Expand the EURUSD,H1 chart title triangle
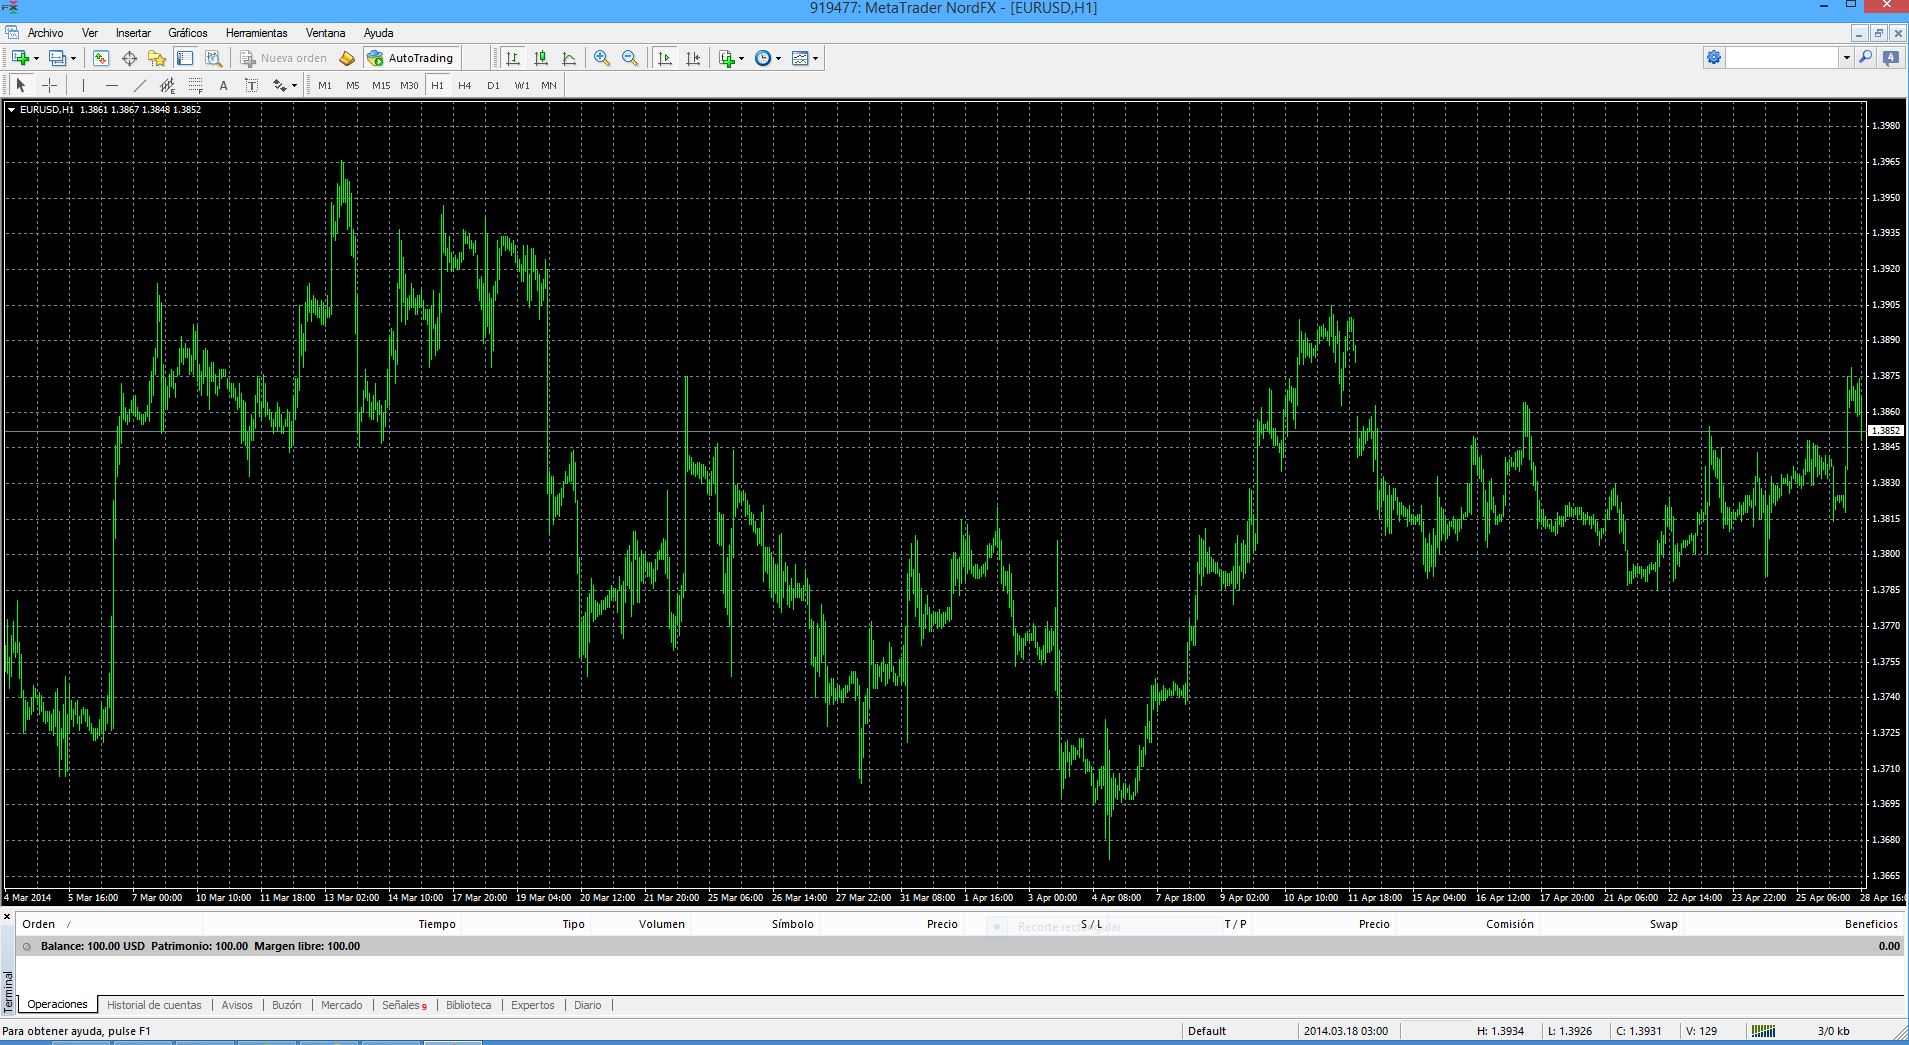Image resolution: width=1909 pixels, height=1045 pixels. (x=11, y=110)
